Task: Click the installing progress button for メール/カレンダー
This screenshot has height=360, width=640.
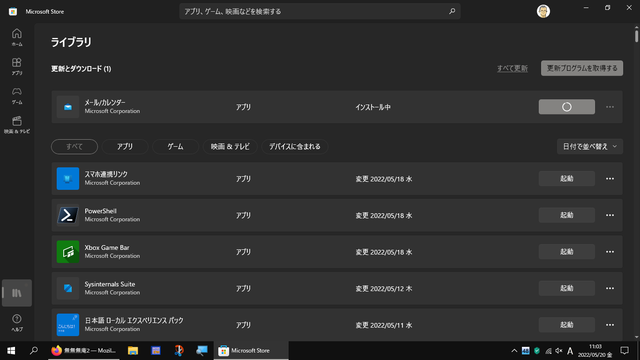Action: (x=567, y=107)
